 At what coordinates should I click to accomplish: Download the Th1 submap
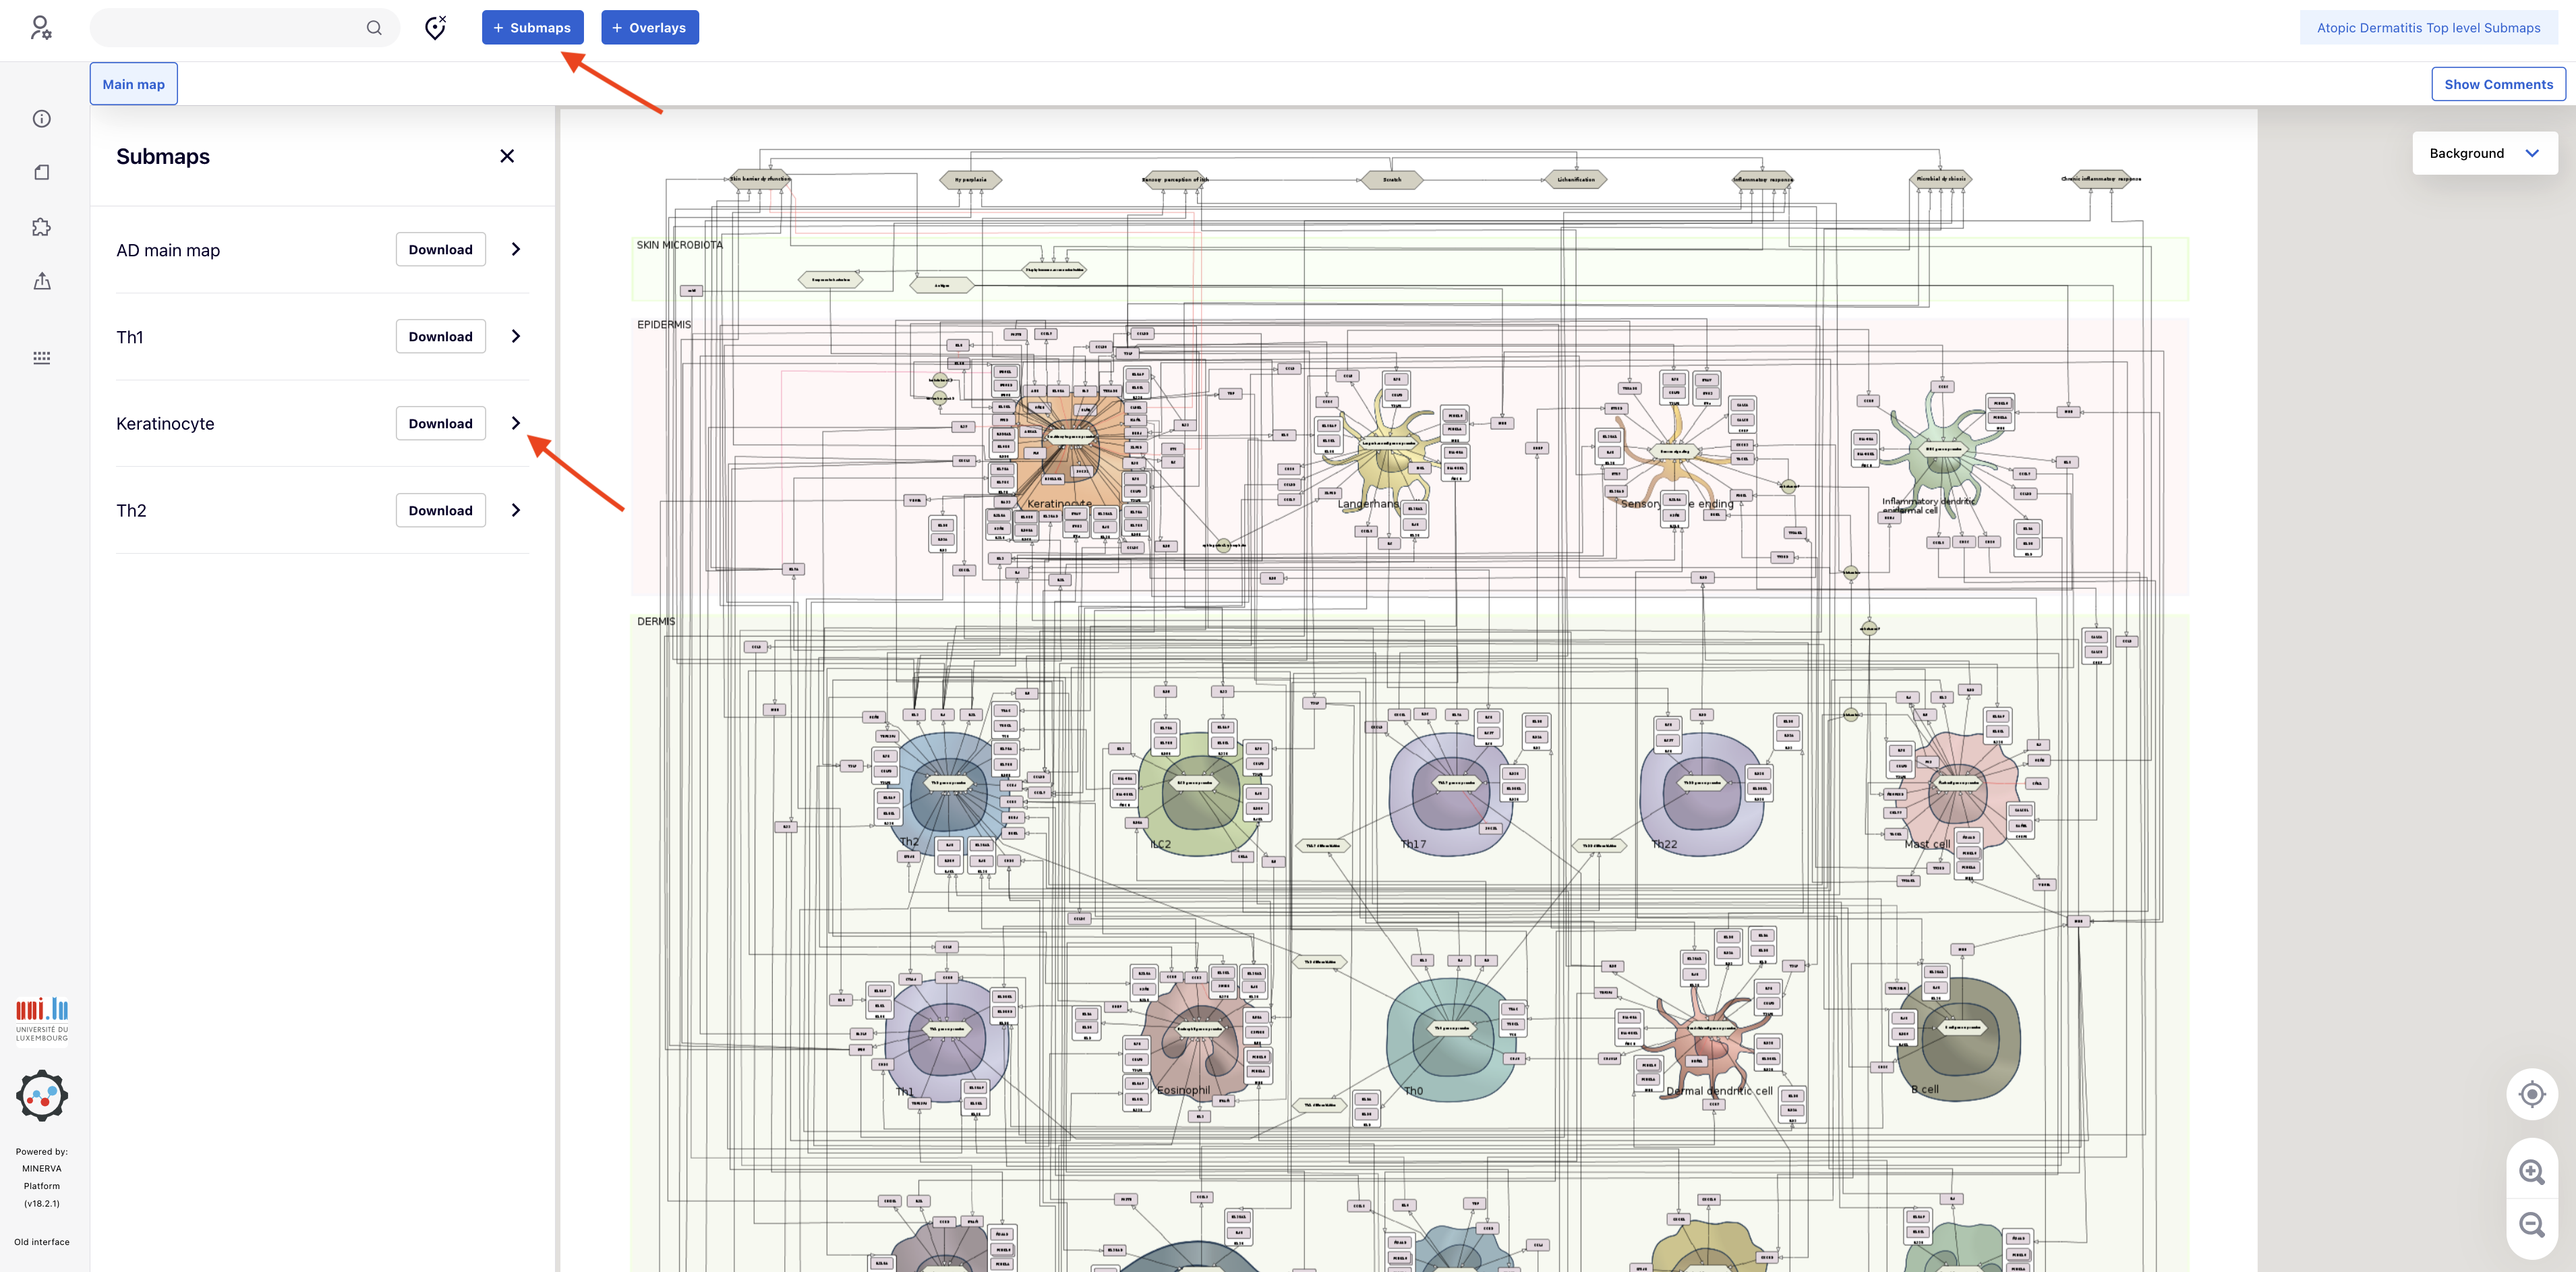click(440, 337)
